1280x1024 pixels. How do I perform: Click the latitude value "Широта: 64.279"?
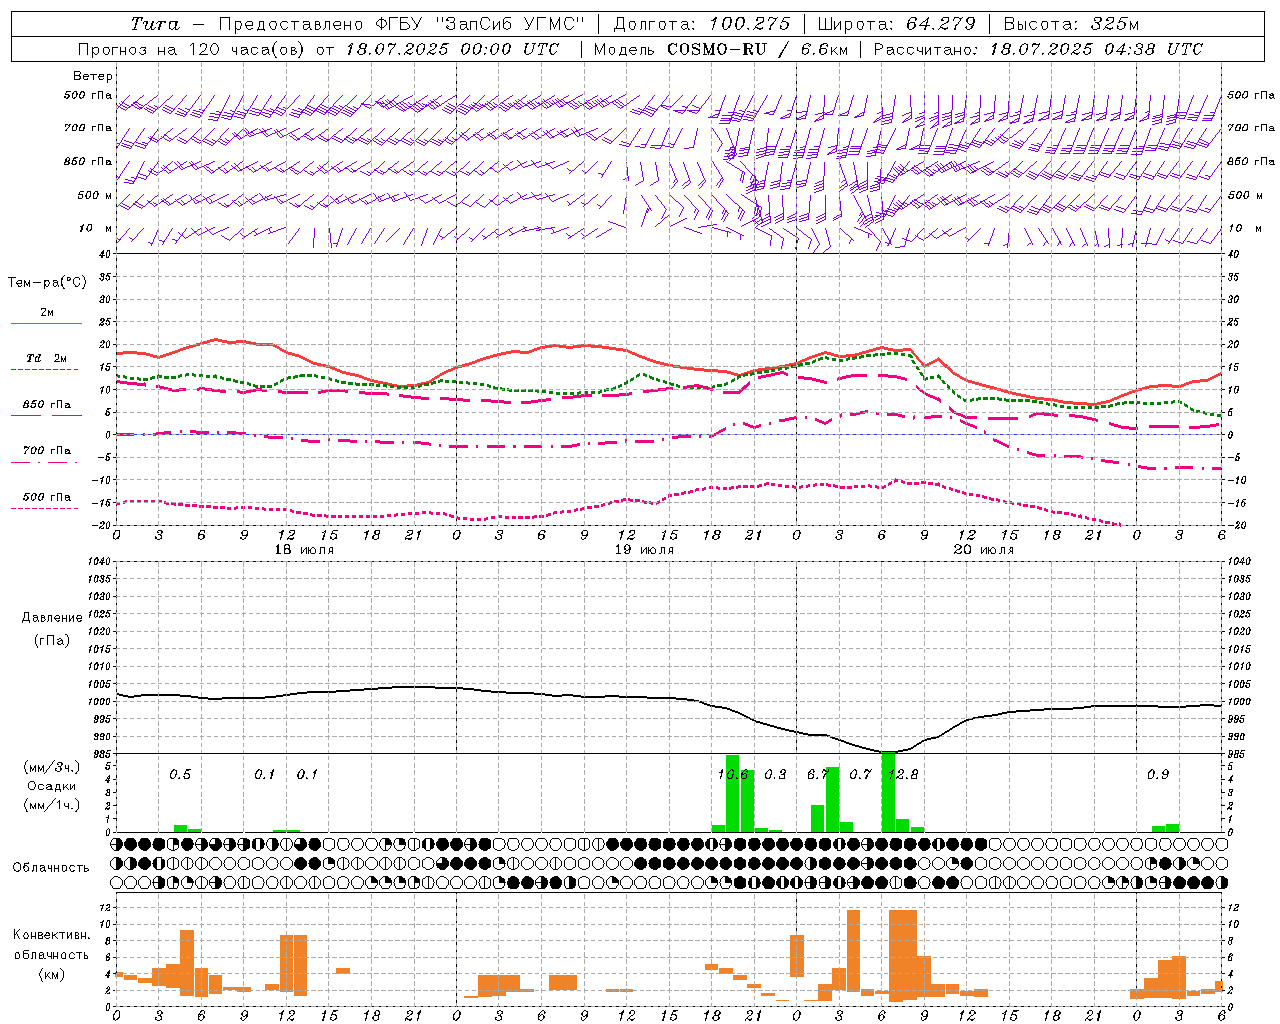point(896,24)
